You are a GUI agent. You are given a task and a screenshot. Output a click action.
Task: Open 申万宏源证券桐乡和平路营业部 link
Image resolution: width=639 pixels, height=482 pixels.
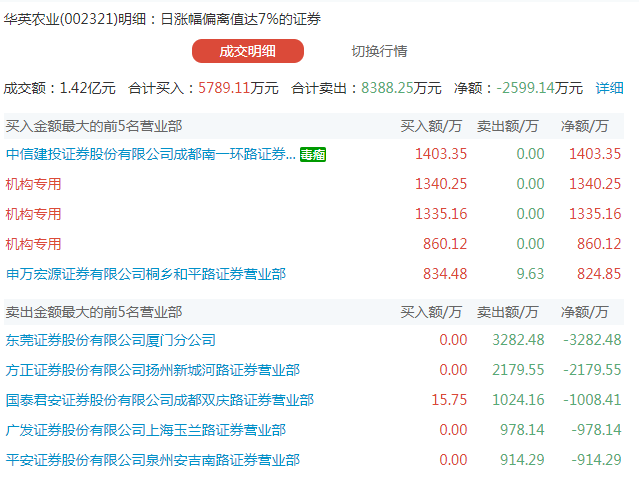[x=146, y=274]
